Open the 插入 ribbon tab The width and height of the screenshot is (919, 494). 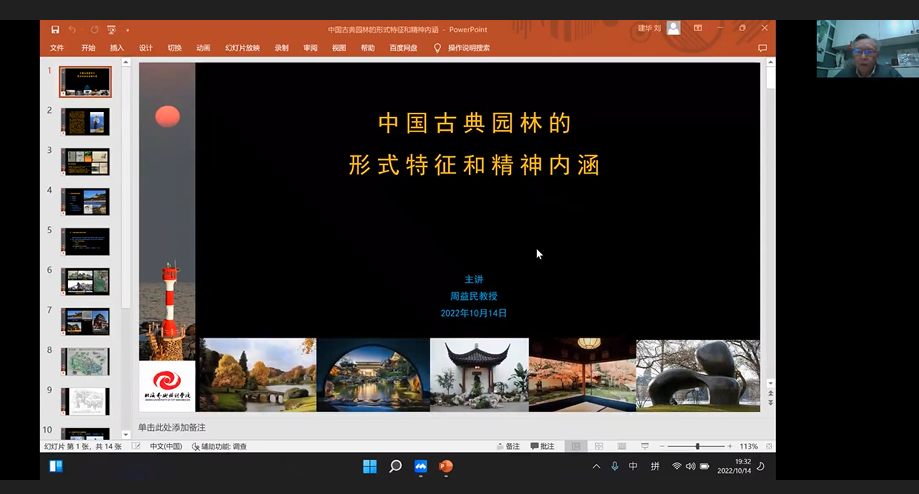(117, 47)
